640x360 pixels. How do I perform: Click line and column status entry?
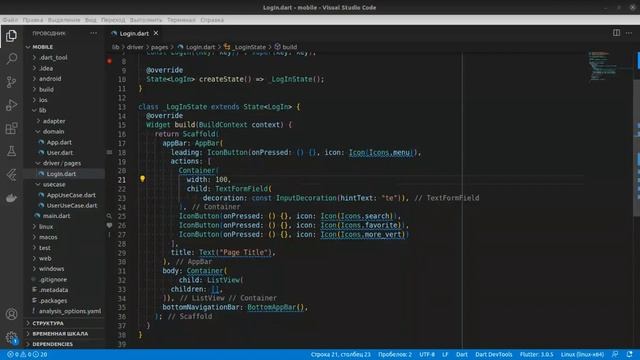(x=340, y=354)
